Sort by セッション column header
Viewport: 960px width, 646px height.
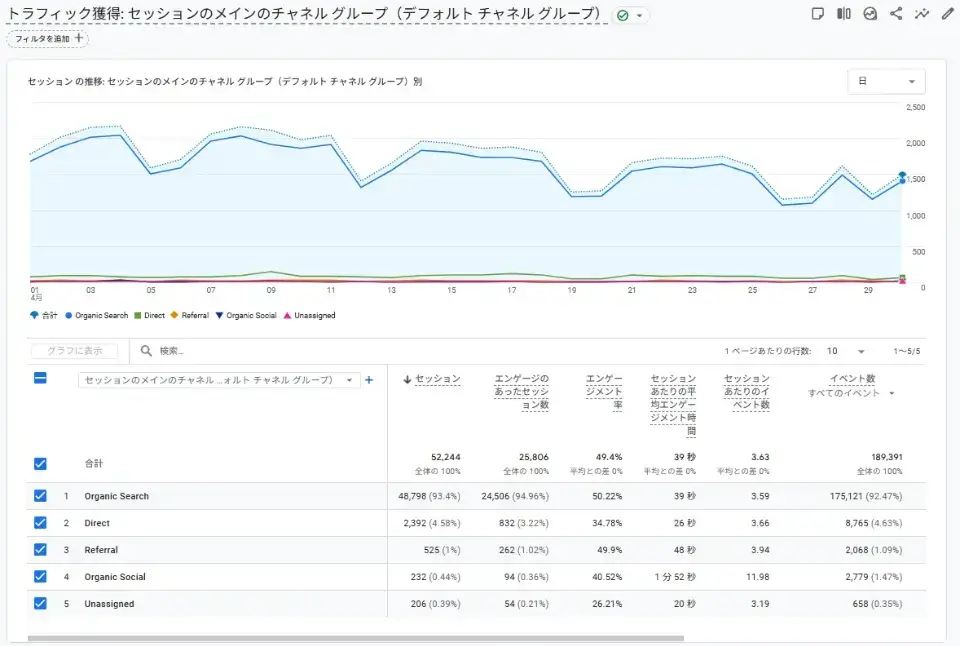[435, 378]
